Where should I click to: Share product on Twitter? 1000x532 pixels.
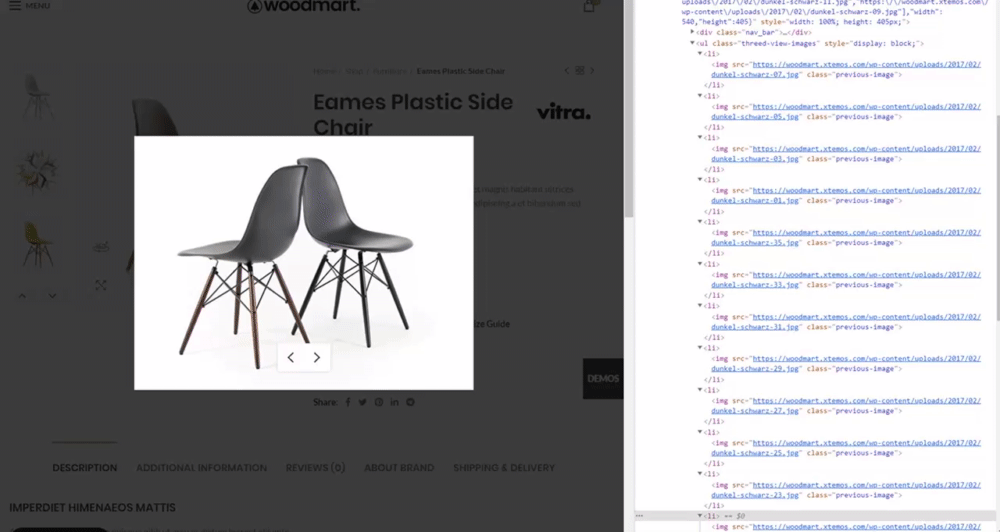pos(362,402)
